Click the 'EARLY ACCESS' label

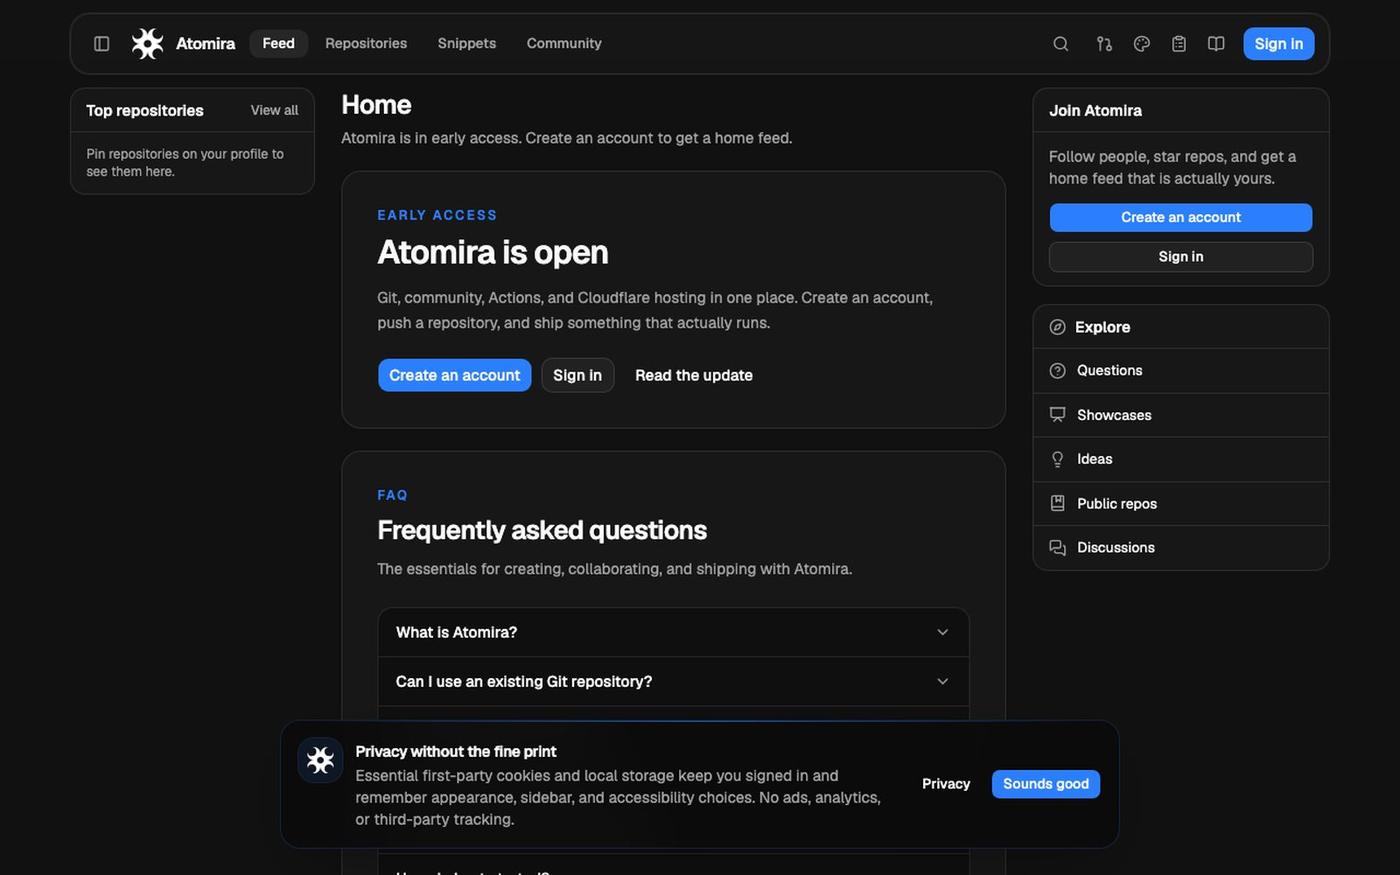pos(437,215)
